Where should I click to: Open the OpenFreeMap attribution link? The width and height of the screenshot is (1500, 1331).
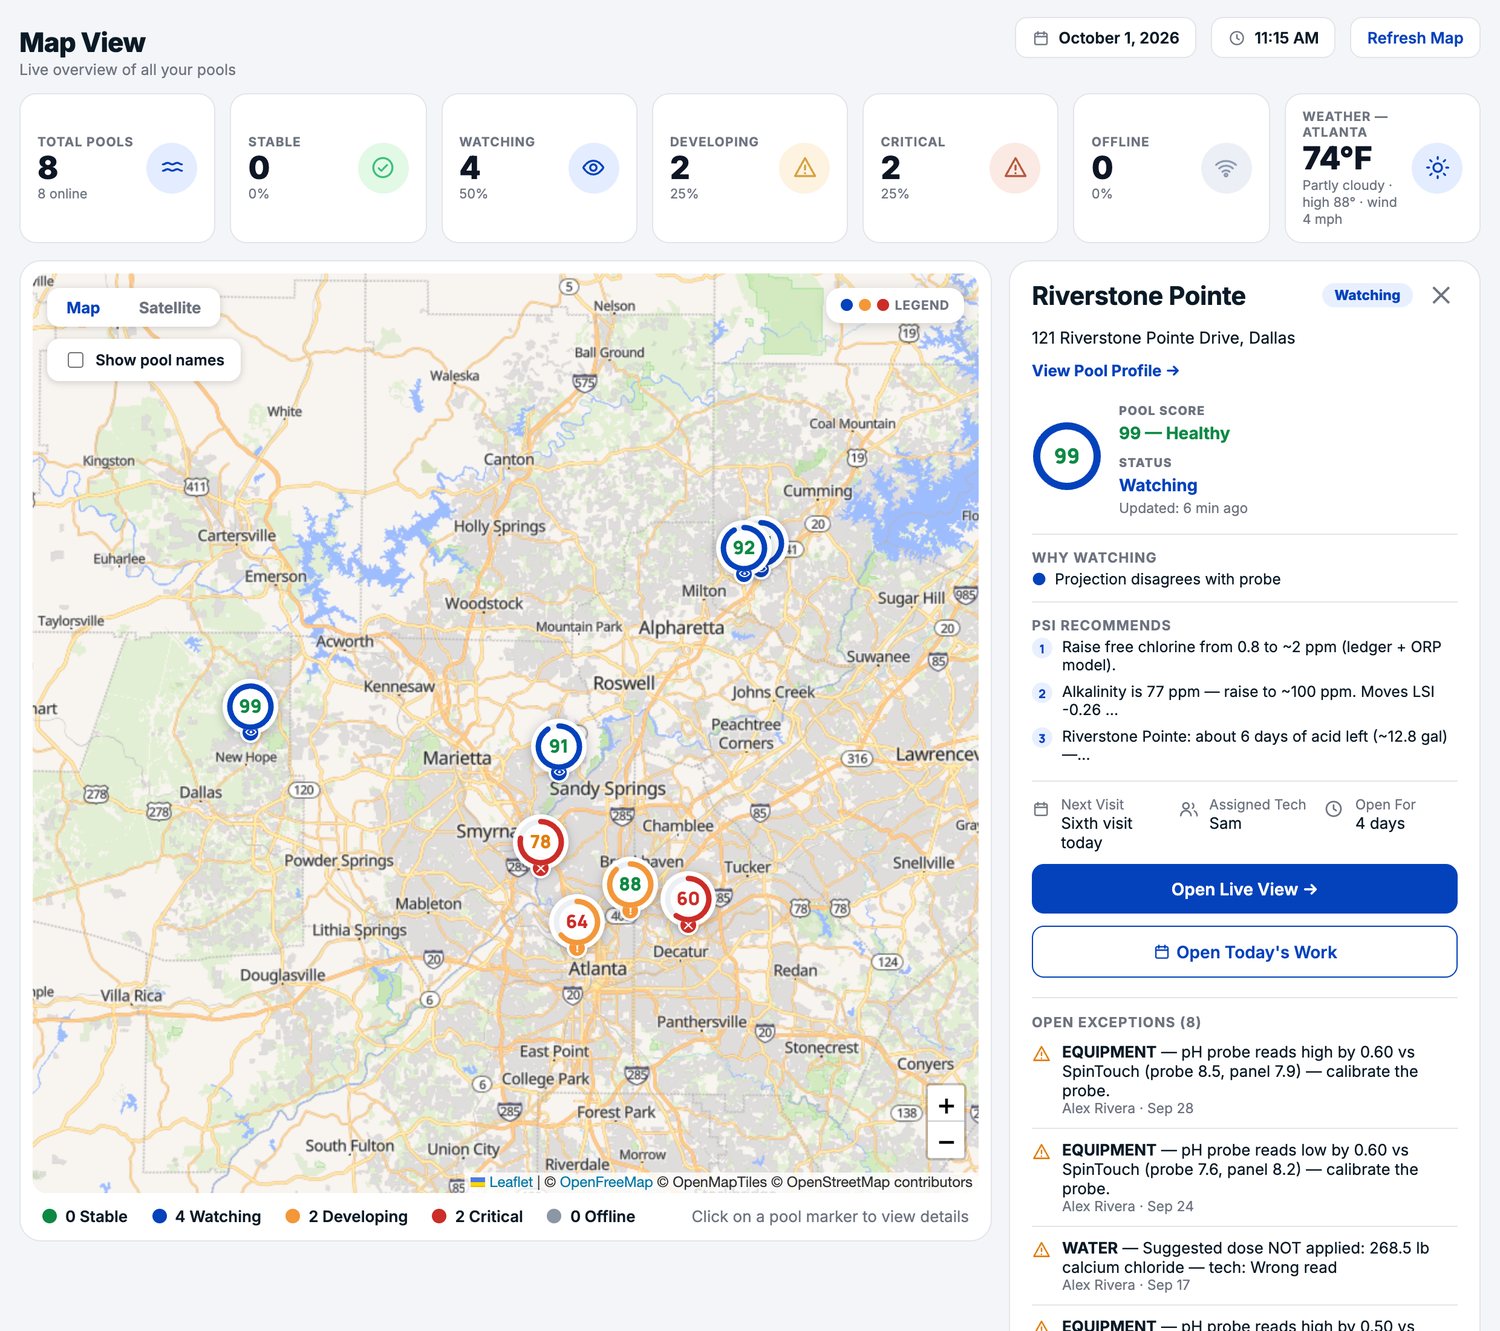coord(606,1182)
